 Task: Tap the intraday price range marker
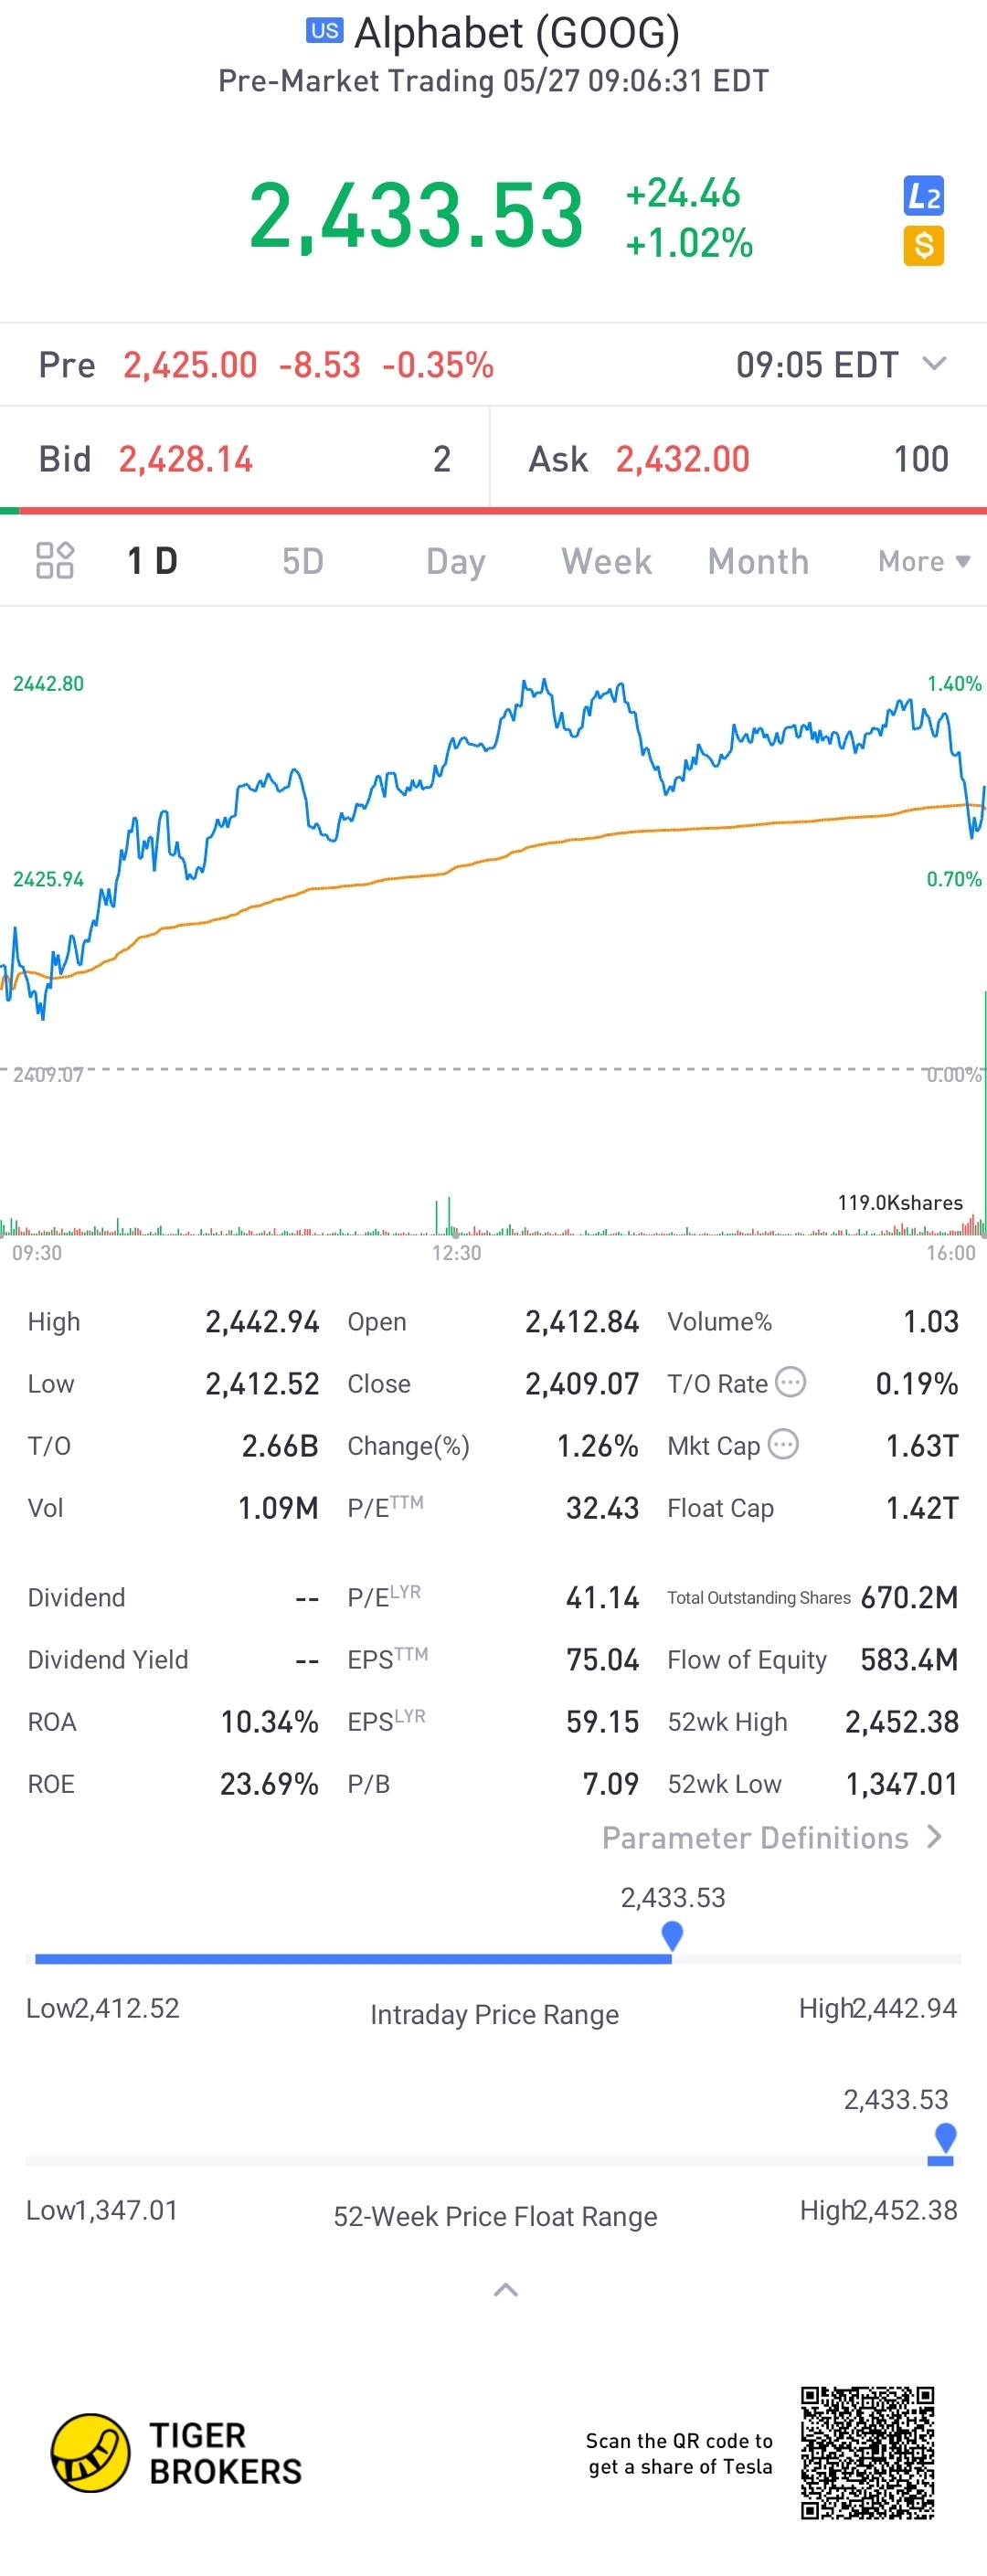[672, 1935]
